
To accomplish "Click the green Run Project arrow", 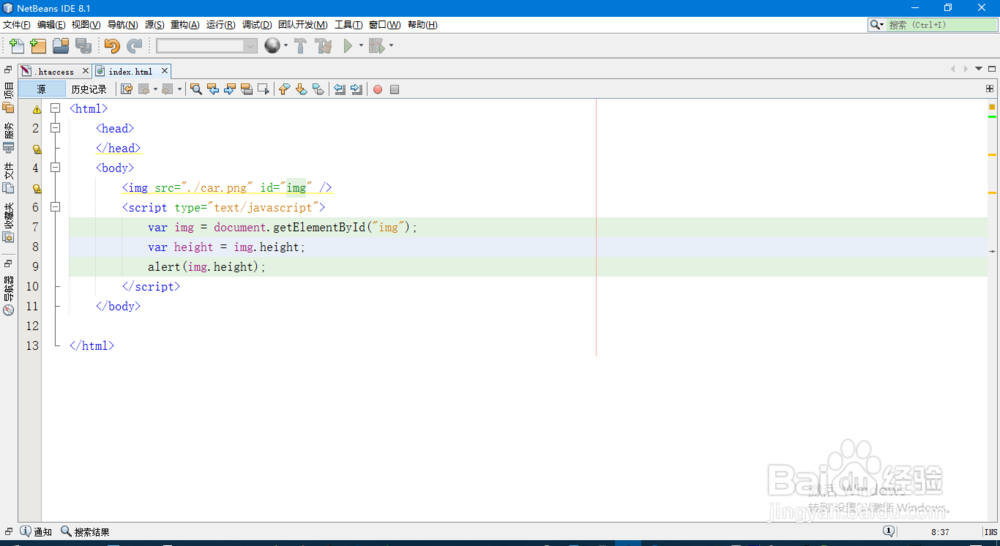I will [348, 46].
